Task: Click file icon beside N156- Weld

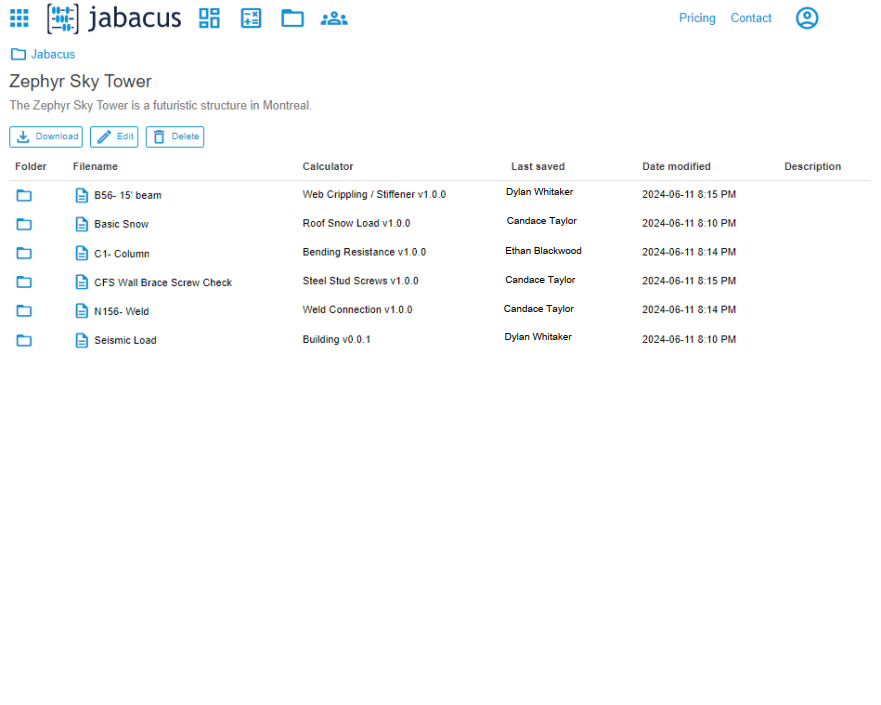Action: (x=82, y=311)
